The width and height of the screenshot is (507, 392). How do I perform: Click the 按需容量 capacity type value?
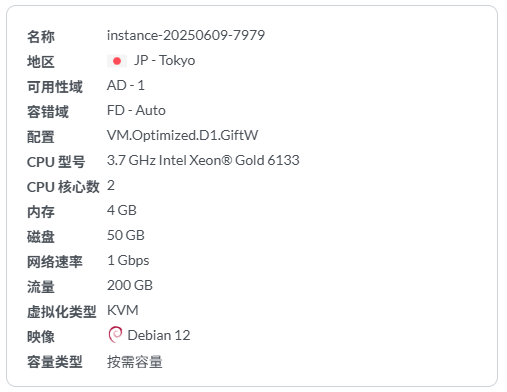(135, 362)
